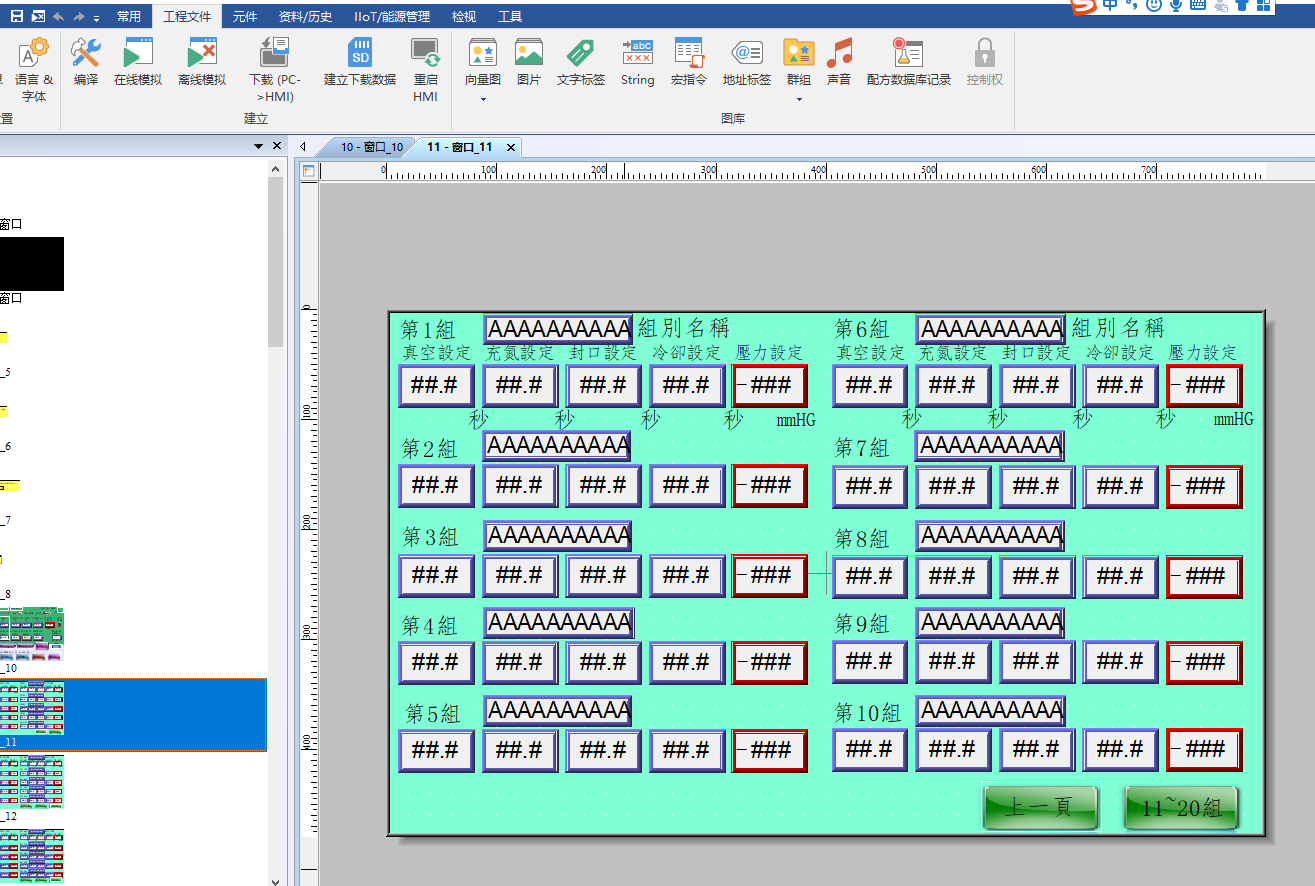Click the 上一頁 button on canvas
The image size is (1315, 886).
1040,808
